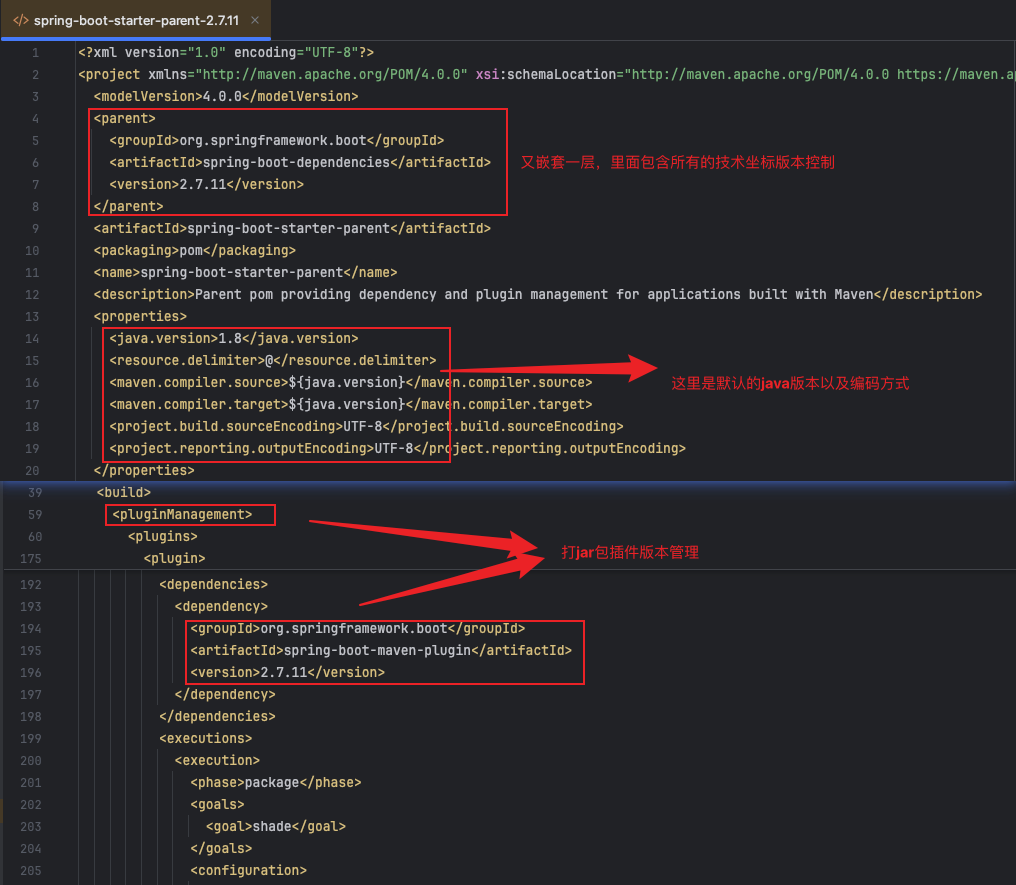Click the closing </properties> tag
The image size is (1016, 885).
click(144, 471)
